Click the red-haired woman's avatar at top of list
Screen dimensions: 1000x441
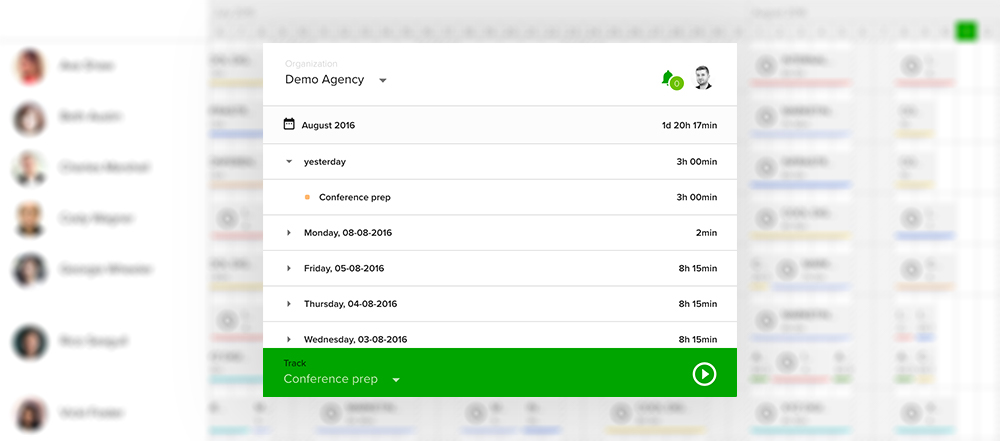point(30,66)
